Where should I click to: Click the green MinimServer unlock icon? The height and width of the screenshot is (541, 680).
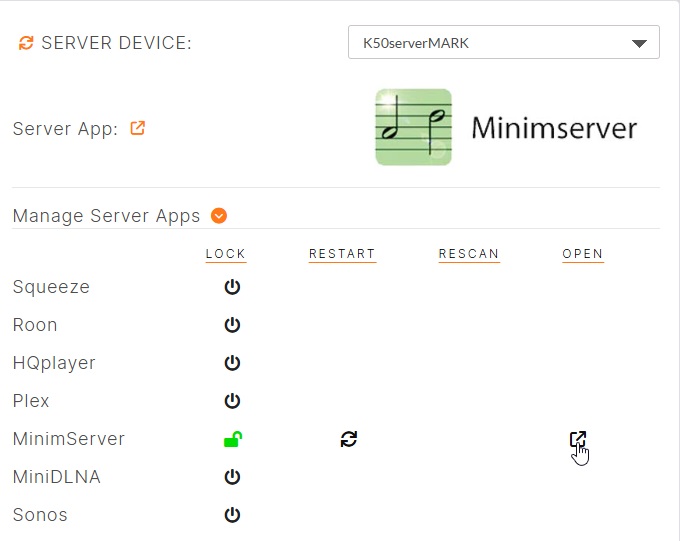[232, 439]
